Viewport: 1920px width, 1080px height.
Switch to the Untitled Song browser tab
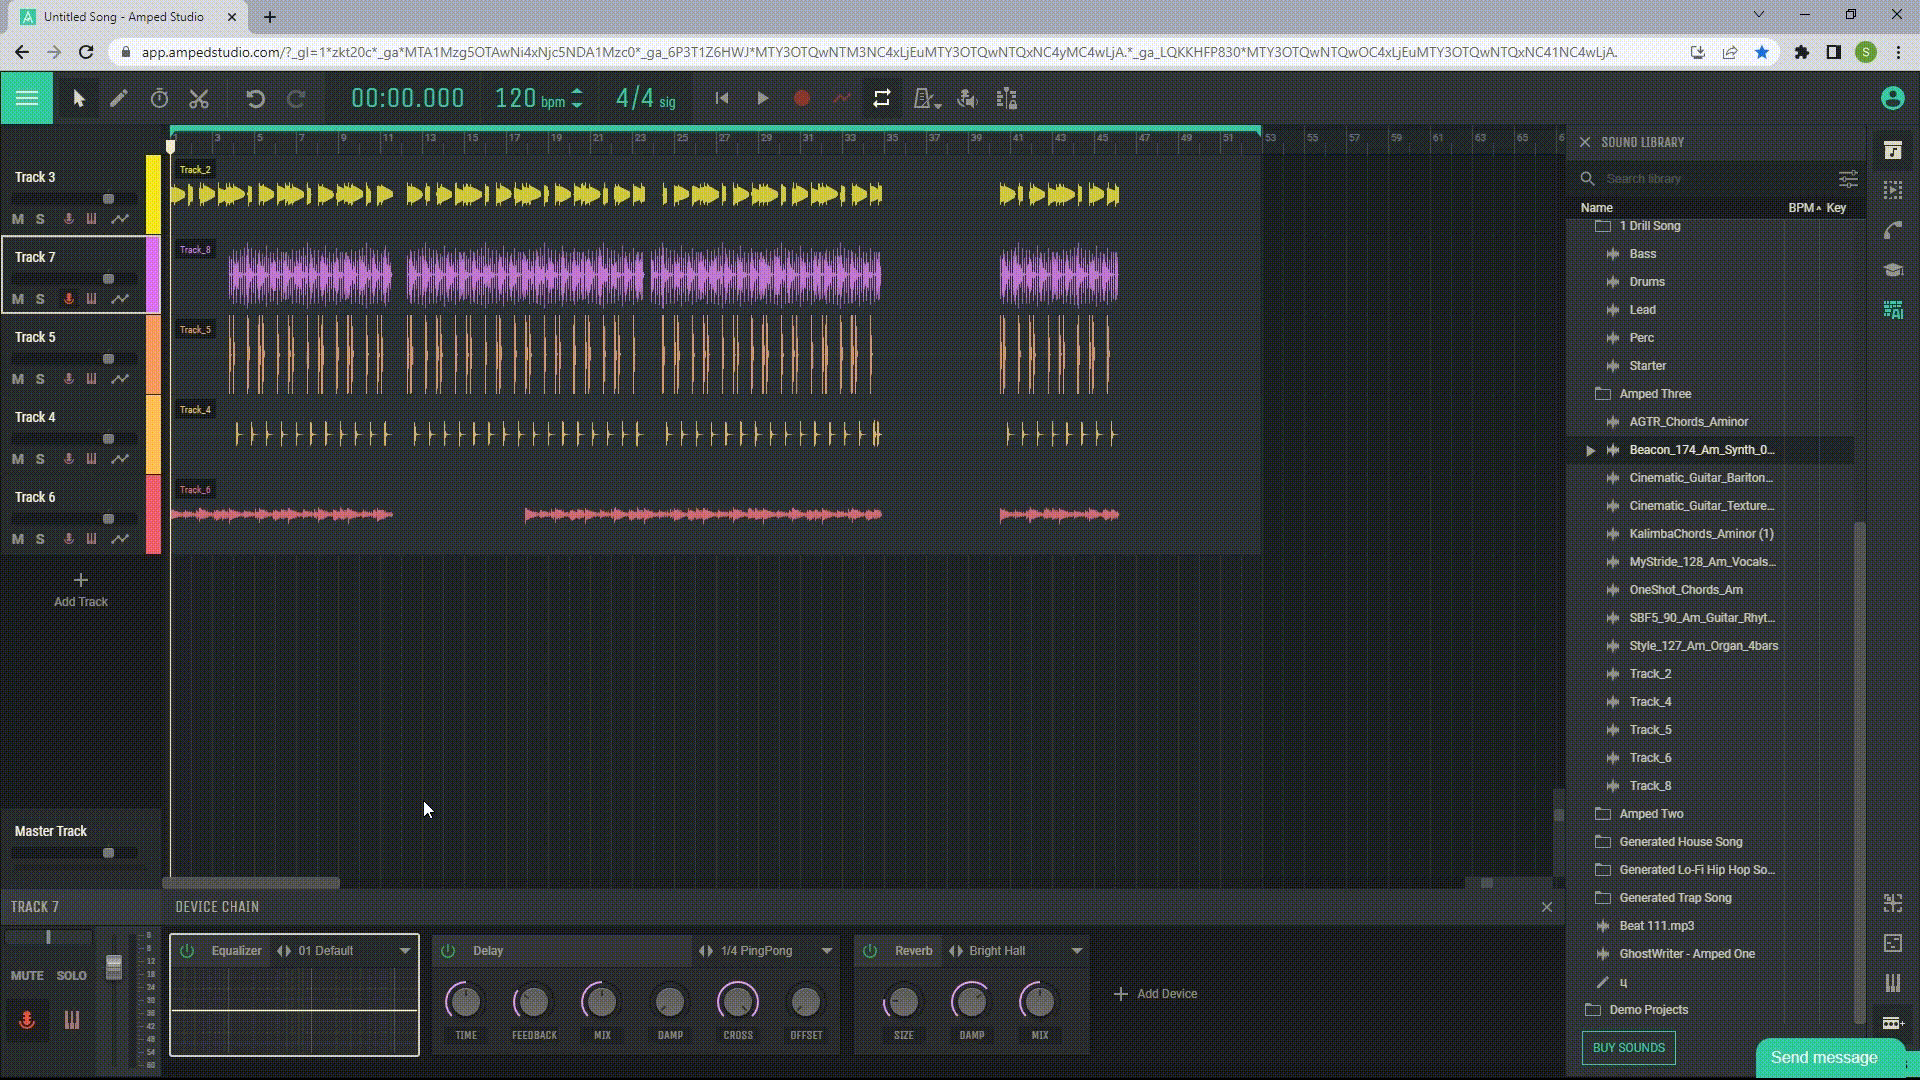coord(120,16)
